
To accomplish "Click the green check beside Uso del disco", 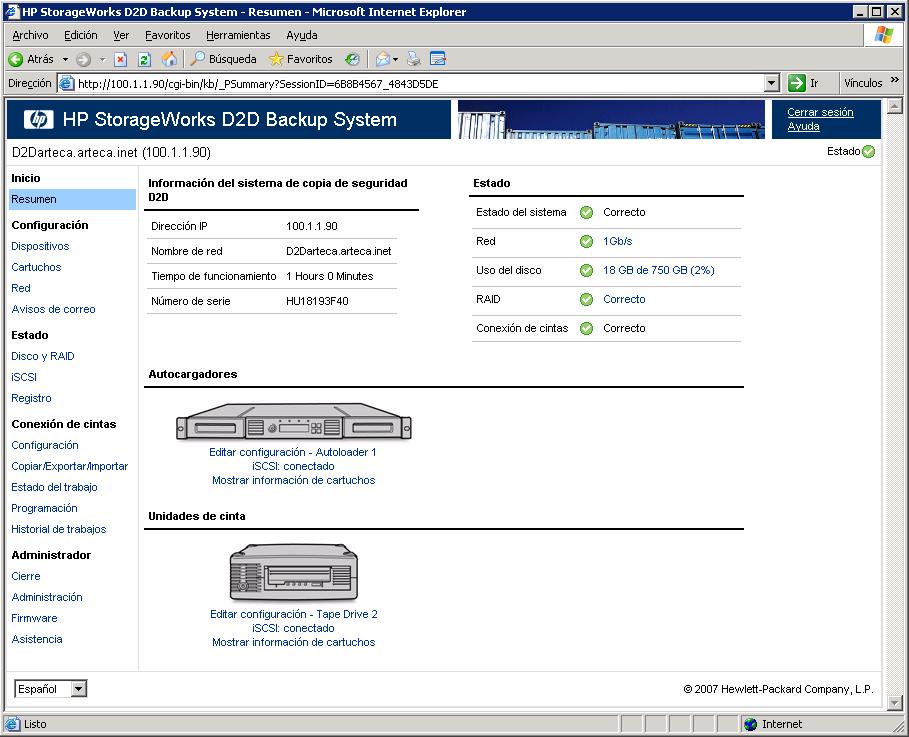I will [587, 270].
